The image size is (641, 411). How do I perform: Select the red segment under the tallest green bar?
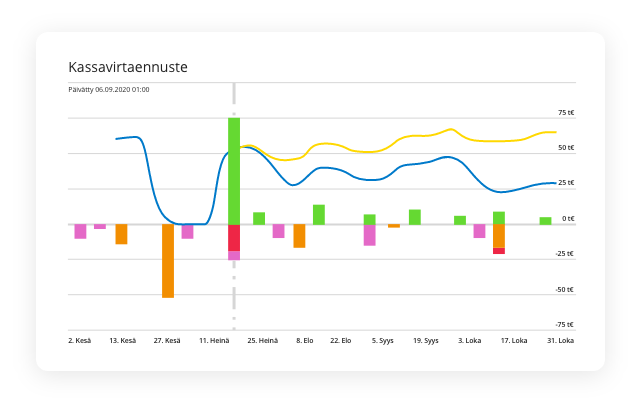click(234, 237)
